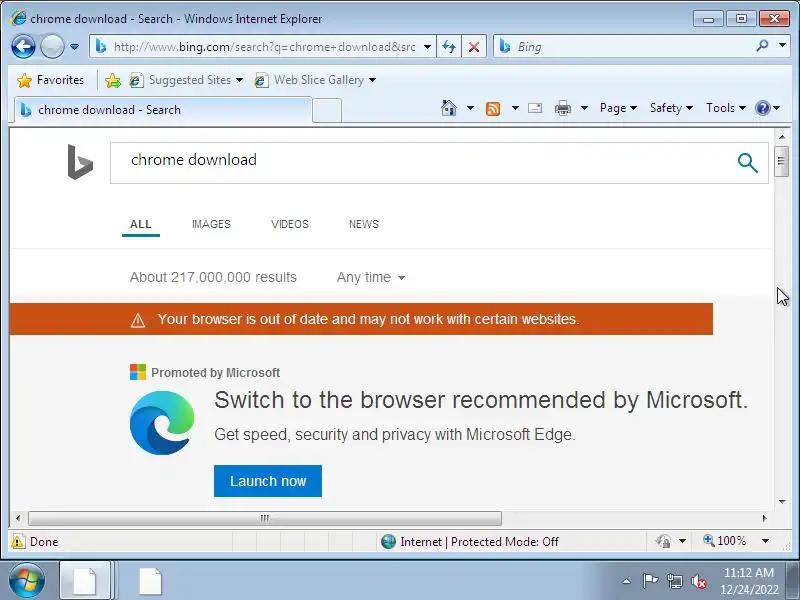Click 'Internet | Protected Mode: Off' status text

tap(479, 542)
